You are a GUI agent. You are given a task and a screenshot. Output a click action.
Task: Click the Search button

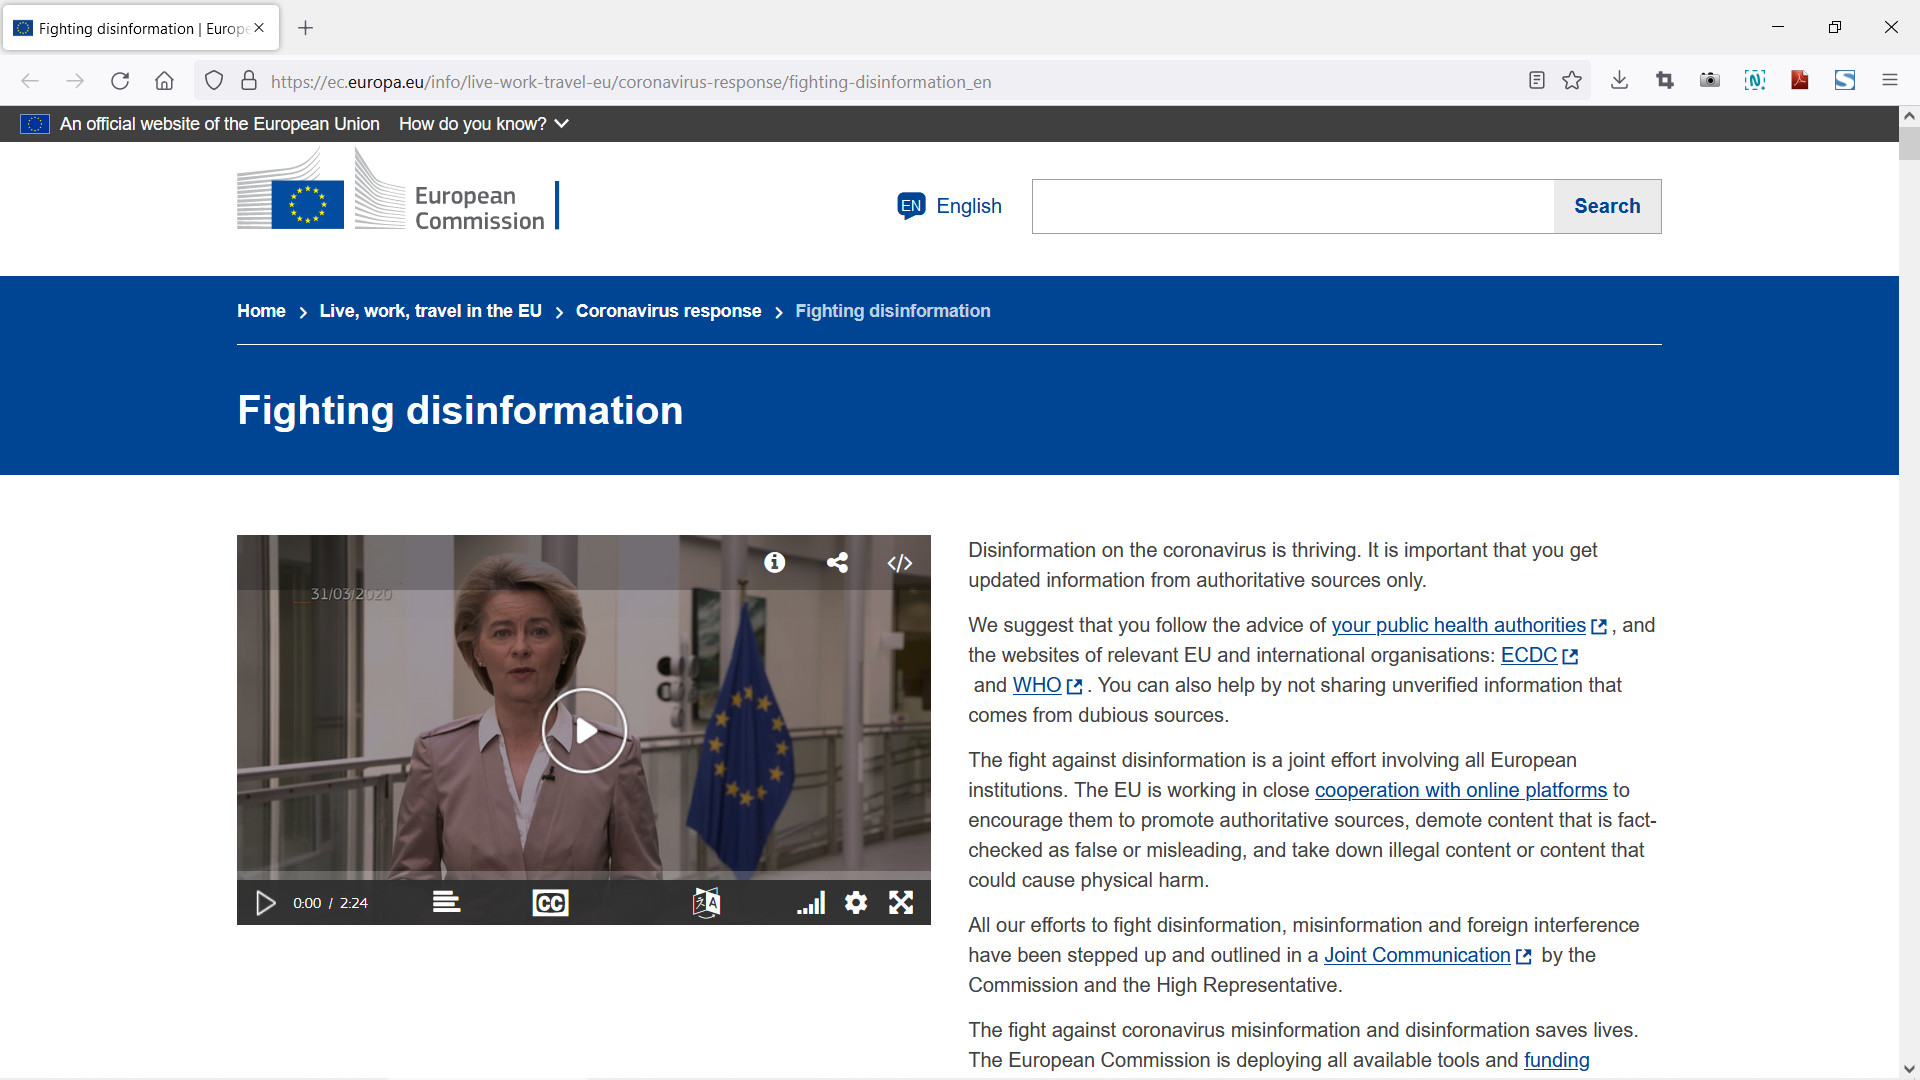coord(1607,206)
